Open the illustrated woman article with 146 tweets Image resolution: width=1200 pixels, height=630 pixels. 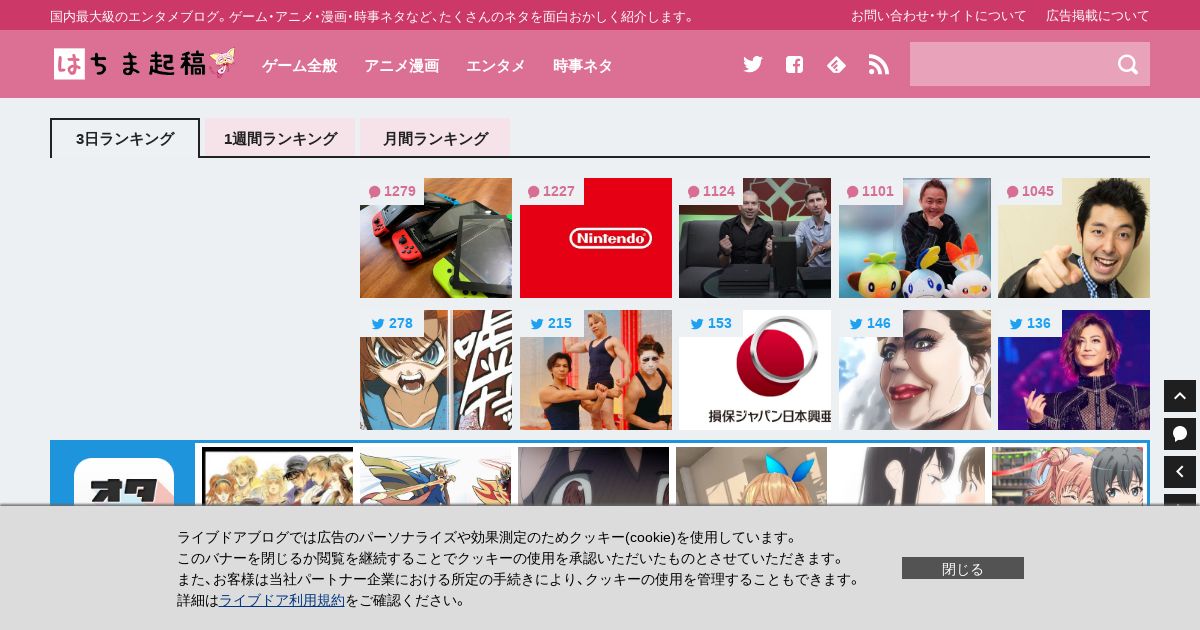point(915,370)
